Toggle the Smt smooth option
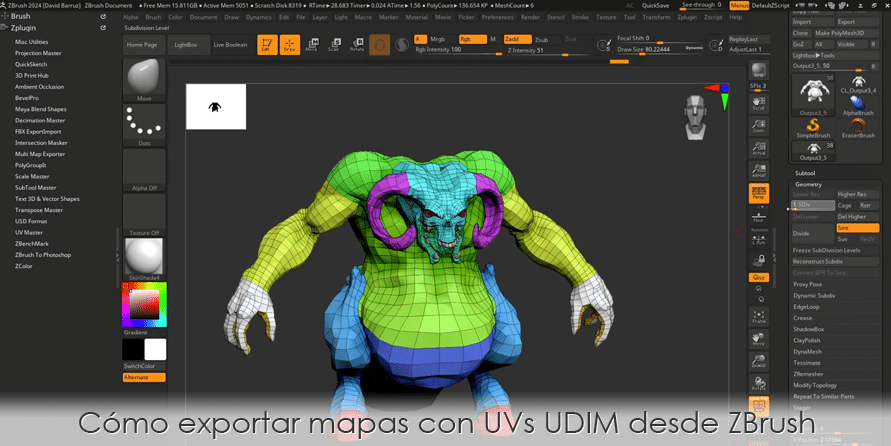 point(857,228)
